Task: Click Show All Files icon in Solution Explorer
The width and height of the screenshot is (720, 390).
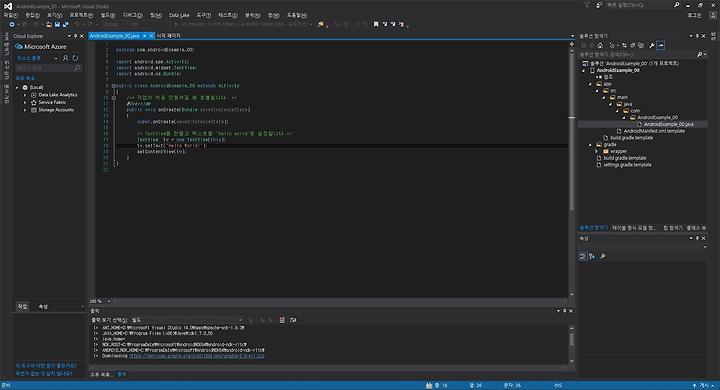Action: tap(641, 45)
